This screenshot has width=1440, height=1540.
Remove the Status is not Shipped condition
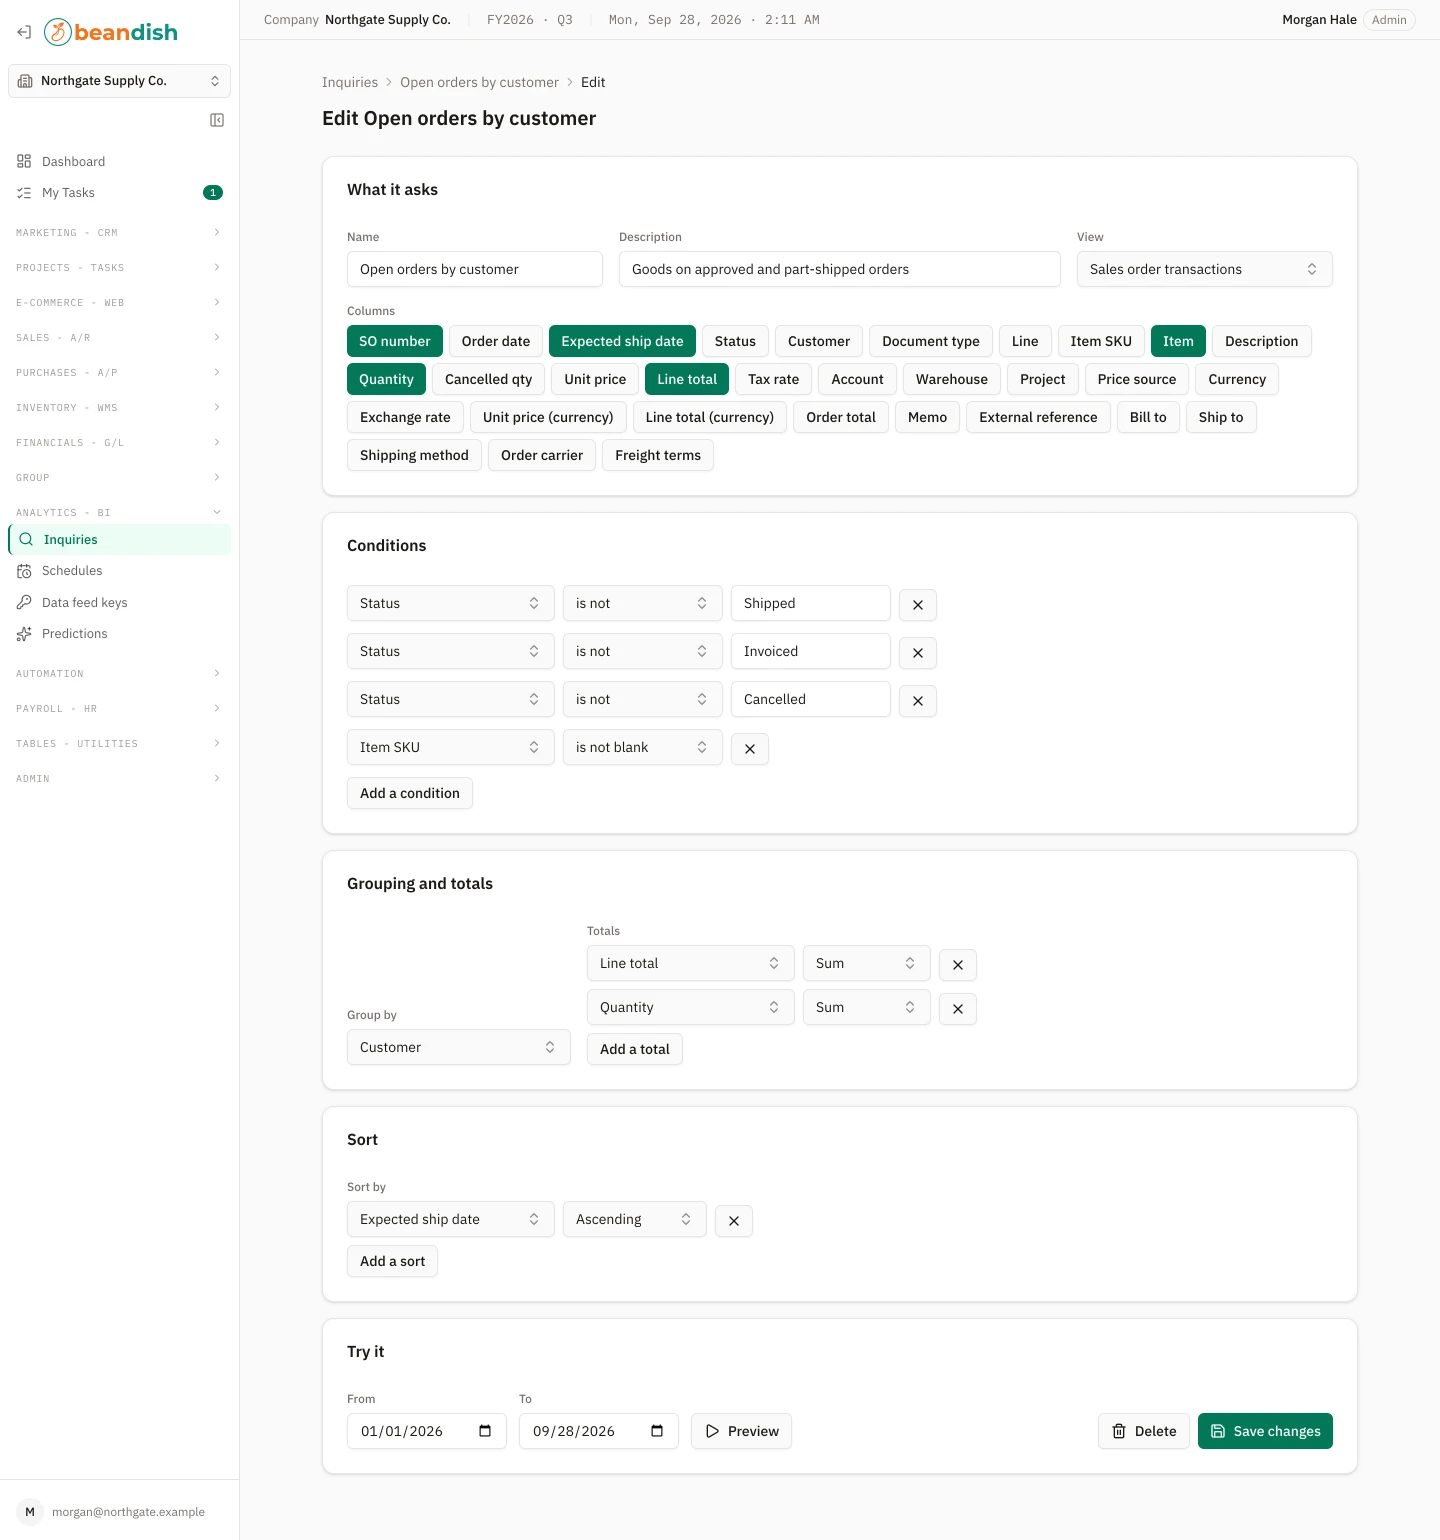click(x=918, y=604)
